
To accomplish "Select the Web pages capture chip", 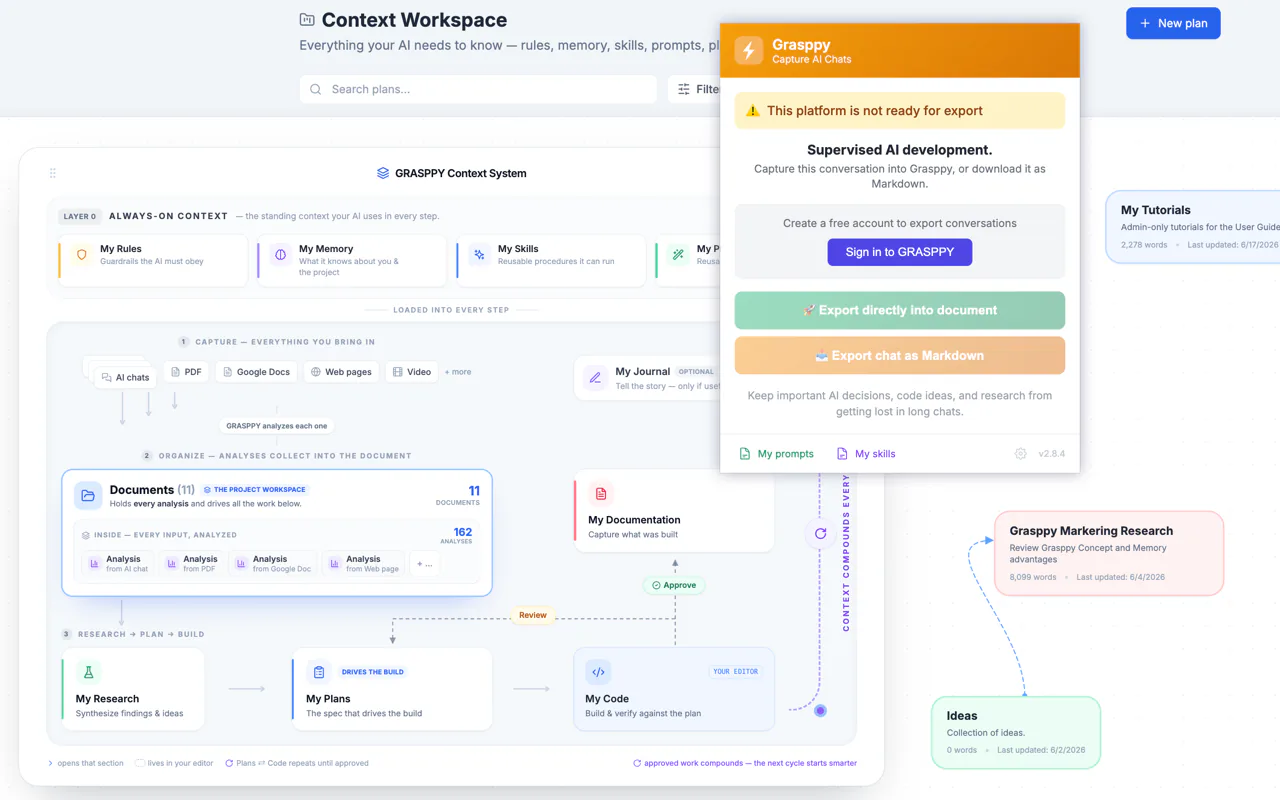I will [341, 372].
